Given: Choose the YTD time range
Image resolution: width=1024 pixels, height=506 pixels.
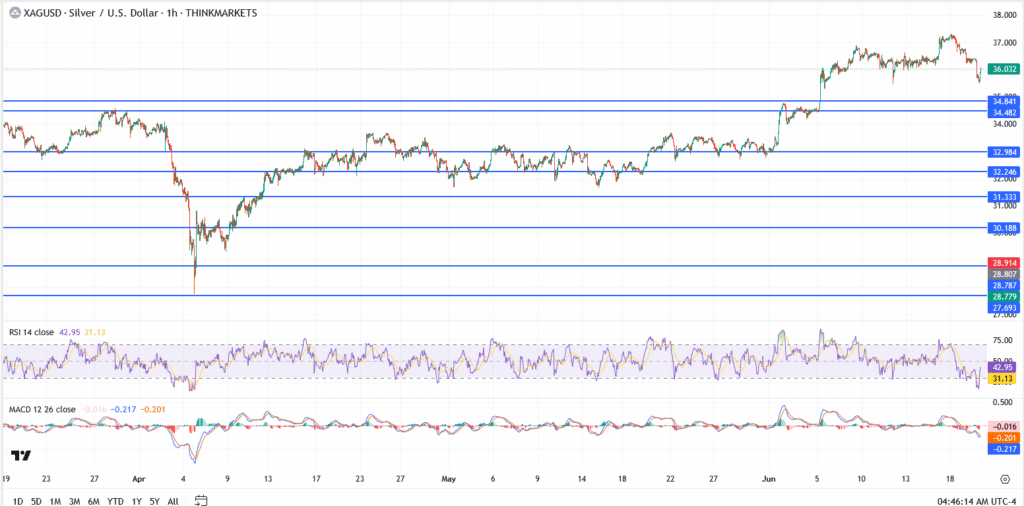Looking at the screenshot, I should coord(116,500).
